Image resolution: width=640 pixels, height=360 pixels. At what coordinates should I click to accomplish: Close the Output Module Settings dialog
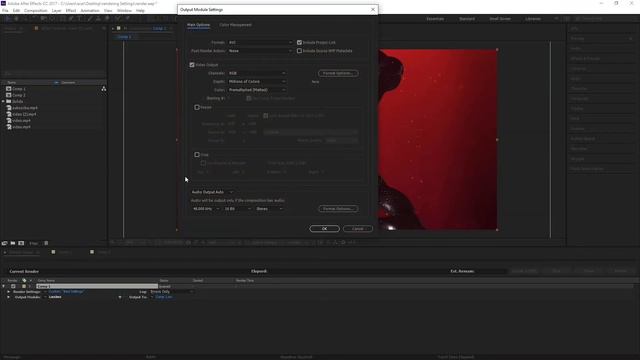[373, 9]
